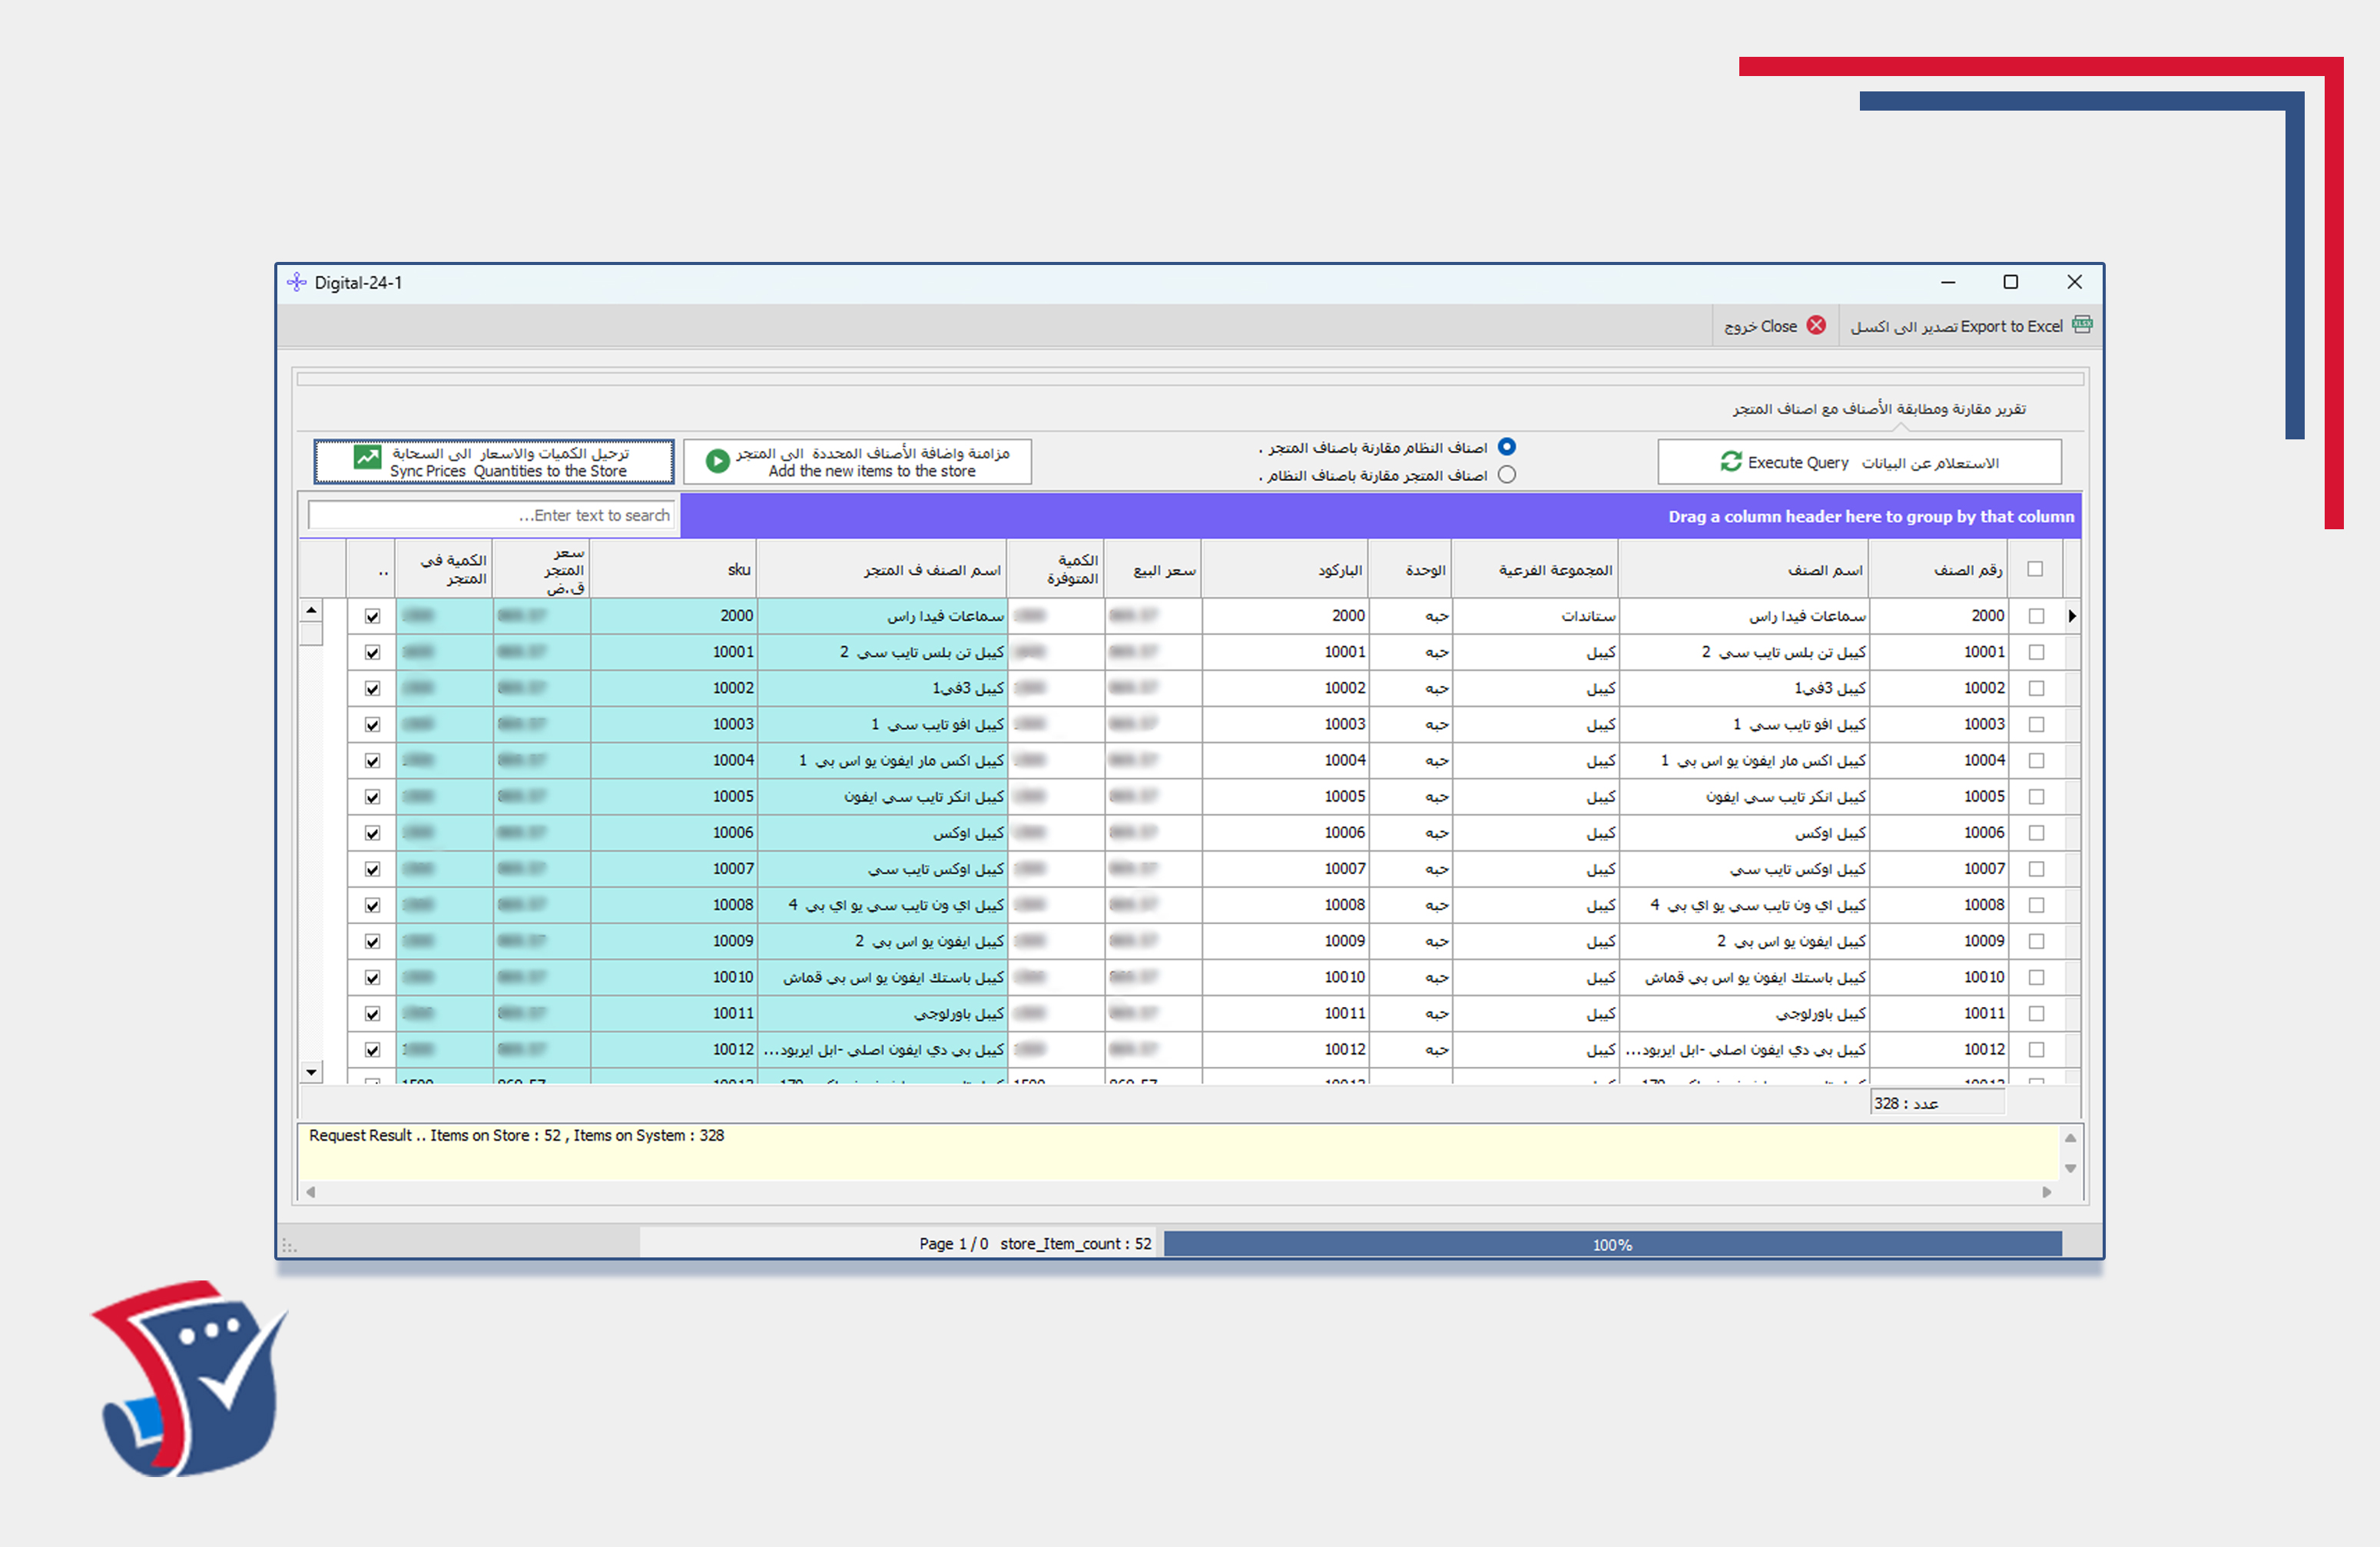Click the green refresh Execute Query icon
This screenshot has width=2380, height=1547.
click(x=1730, y=462)
